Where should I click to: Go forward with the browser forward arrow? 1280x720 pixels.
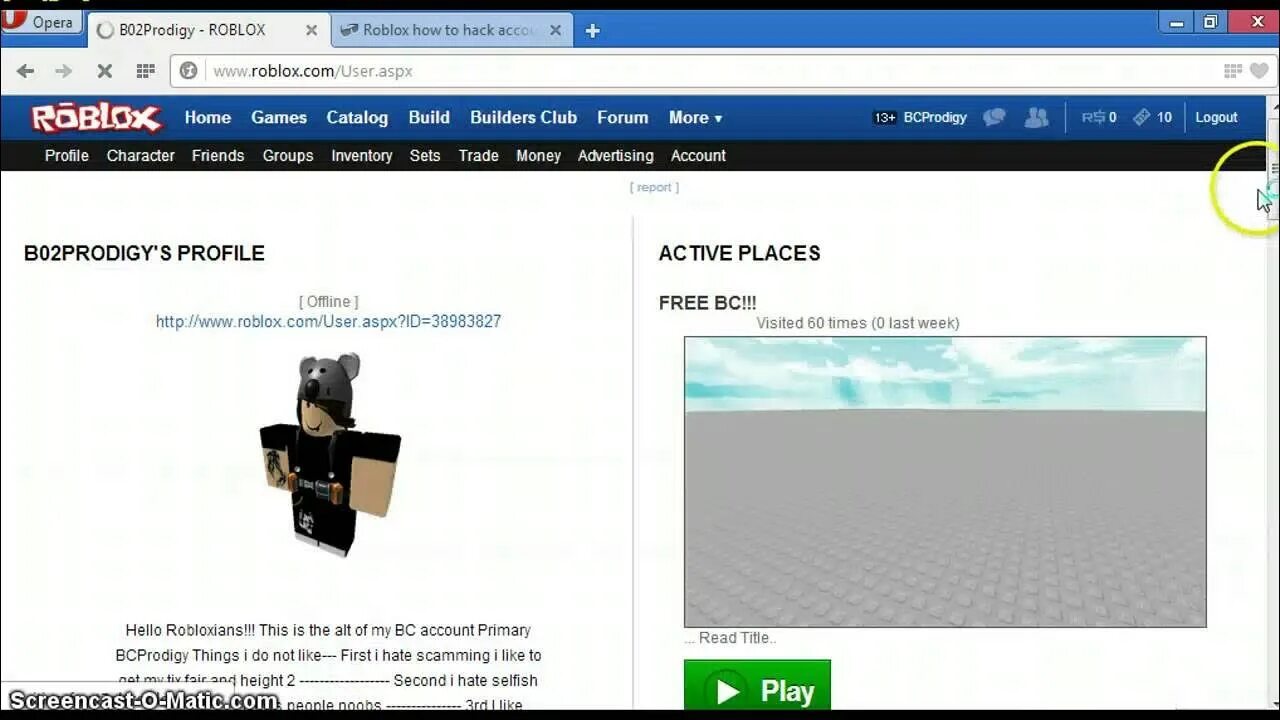pyautogui.click(x=64, y=71)
